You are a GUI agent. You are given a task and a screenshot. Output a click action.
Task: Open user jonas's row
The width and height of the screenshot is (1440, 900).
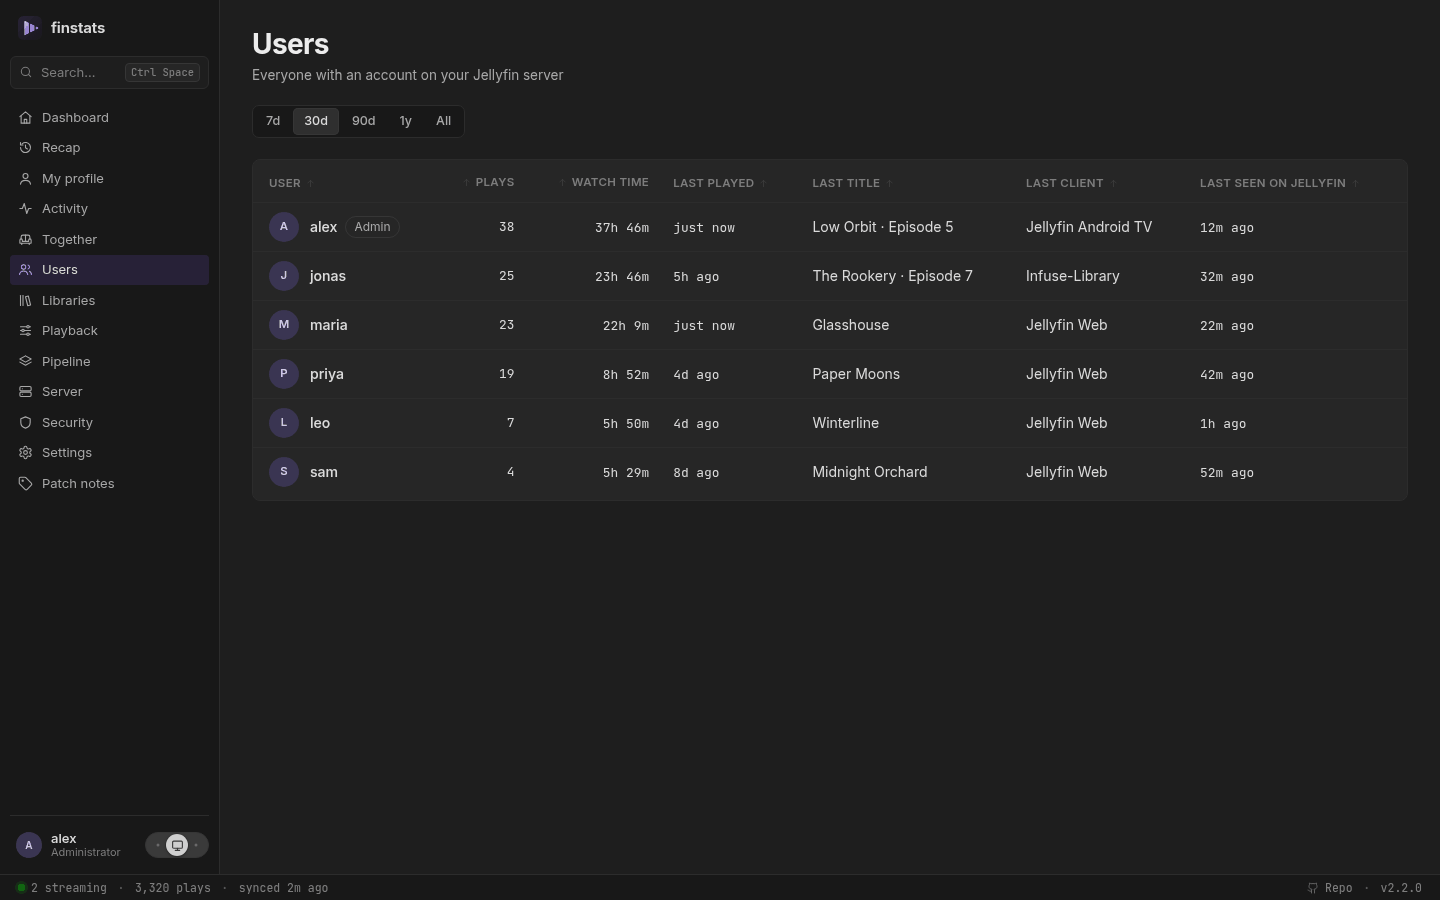coord(830,276)
